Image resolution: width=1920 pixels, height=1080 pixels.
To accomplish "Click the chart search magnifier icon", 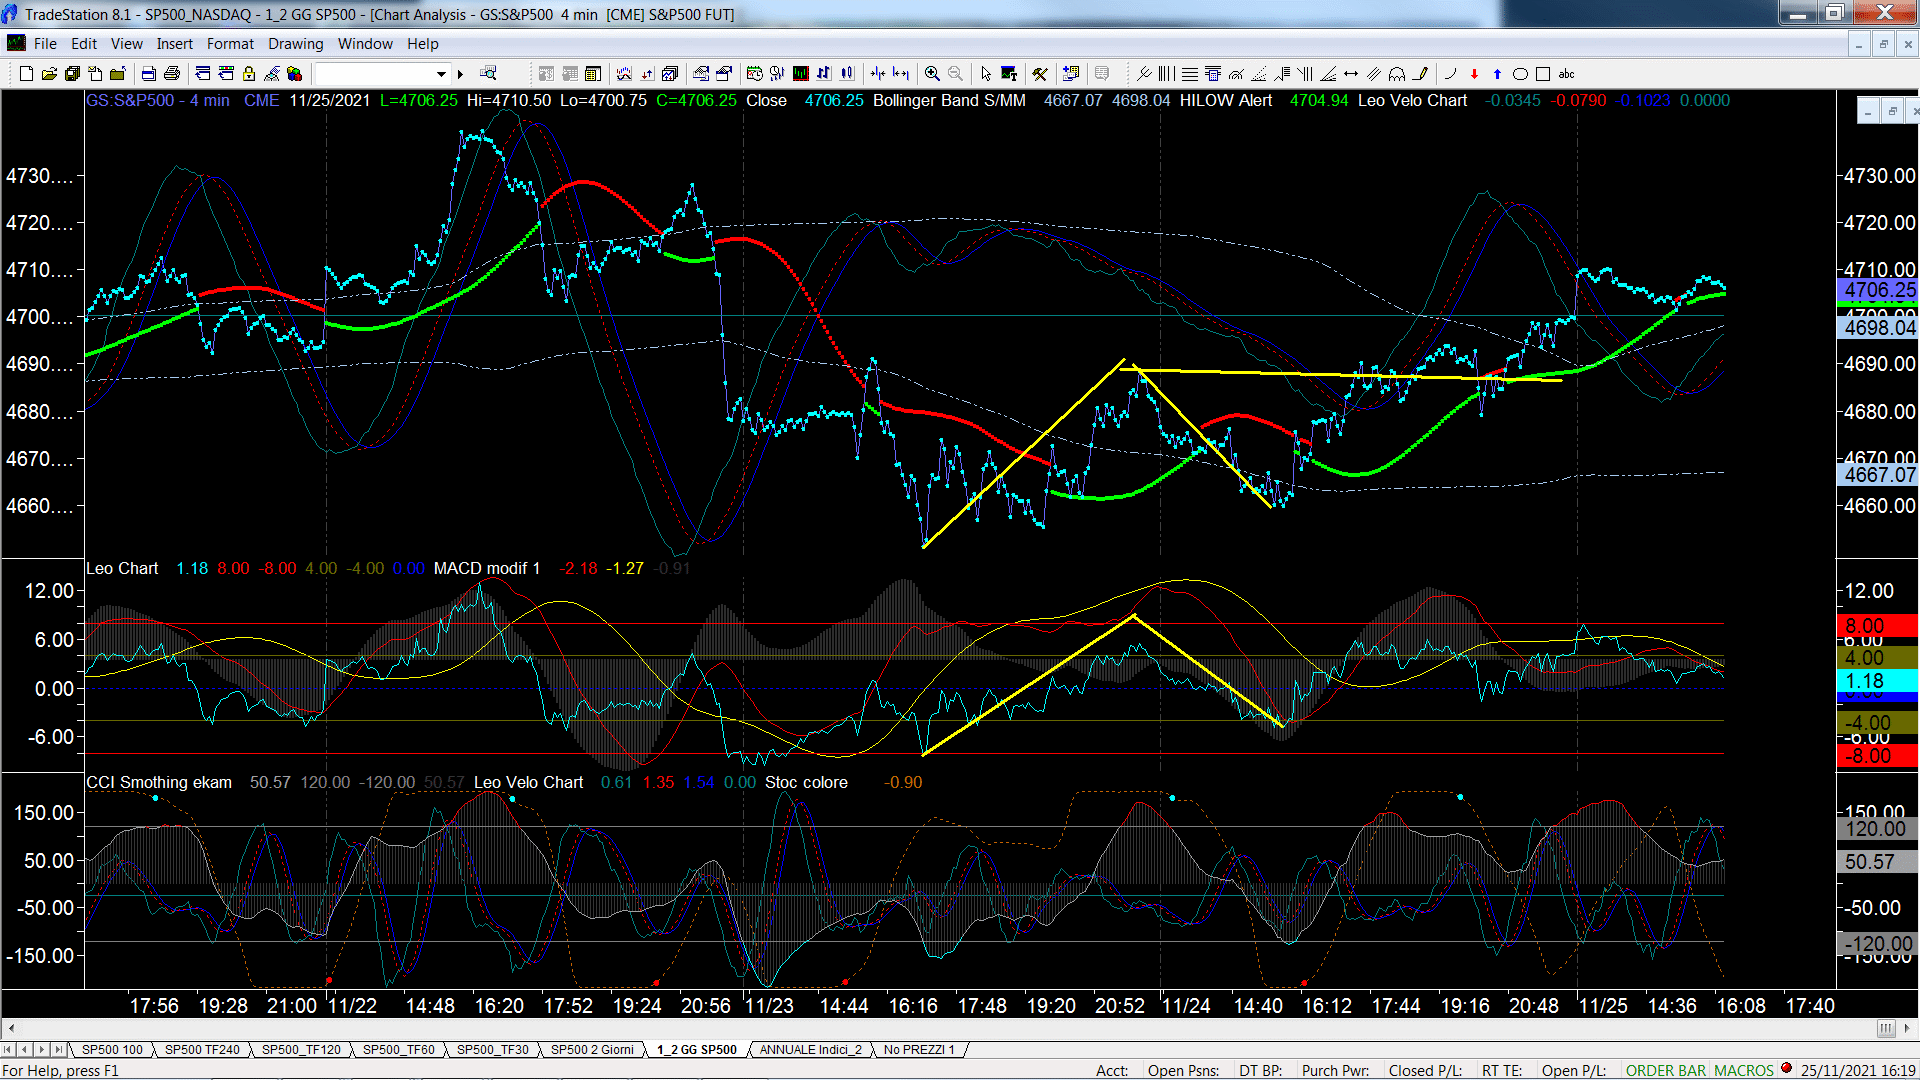I will point(488,74).
